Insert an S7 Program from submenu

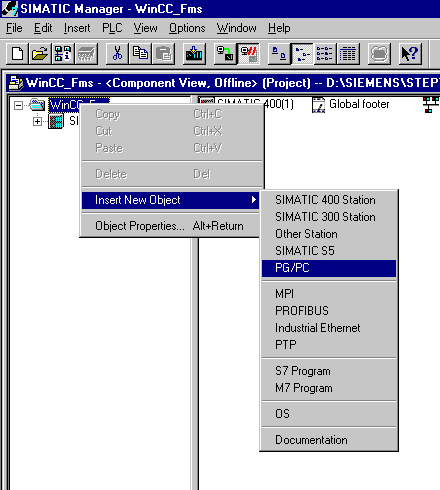tap(329, 371)
